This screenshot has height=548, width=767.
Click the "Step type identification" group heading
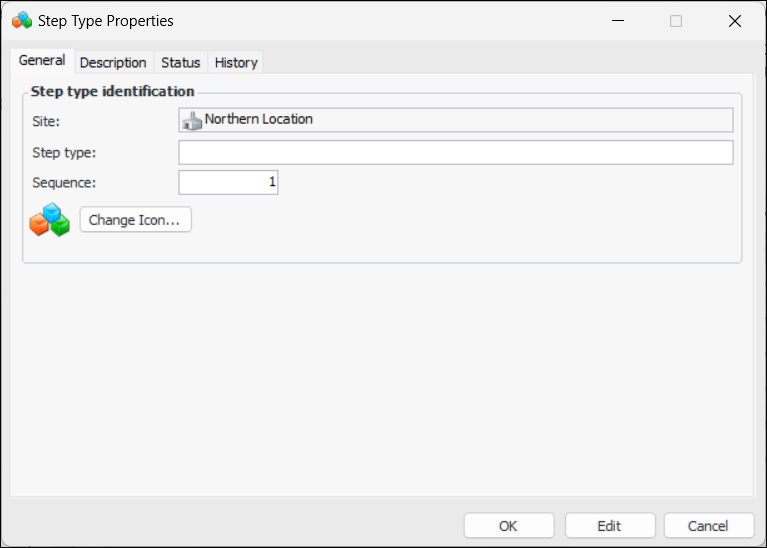click(x=112, y=91)
